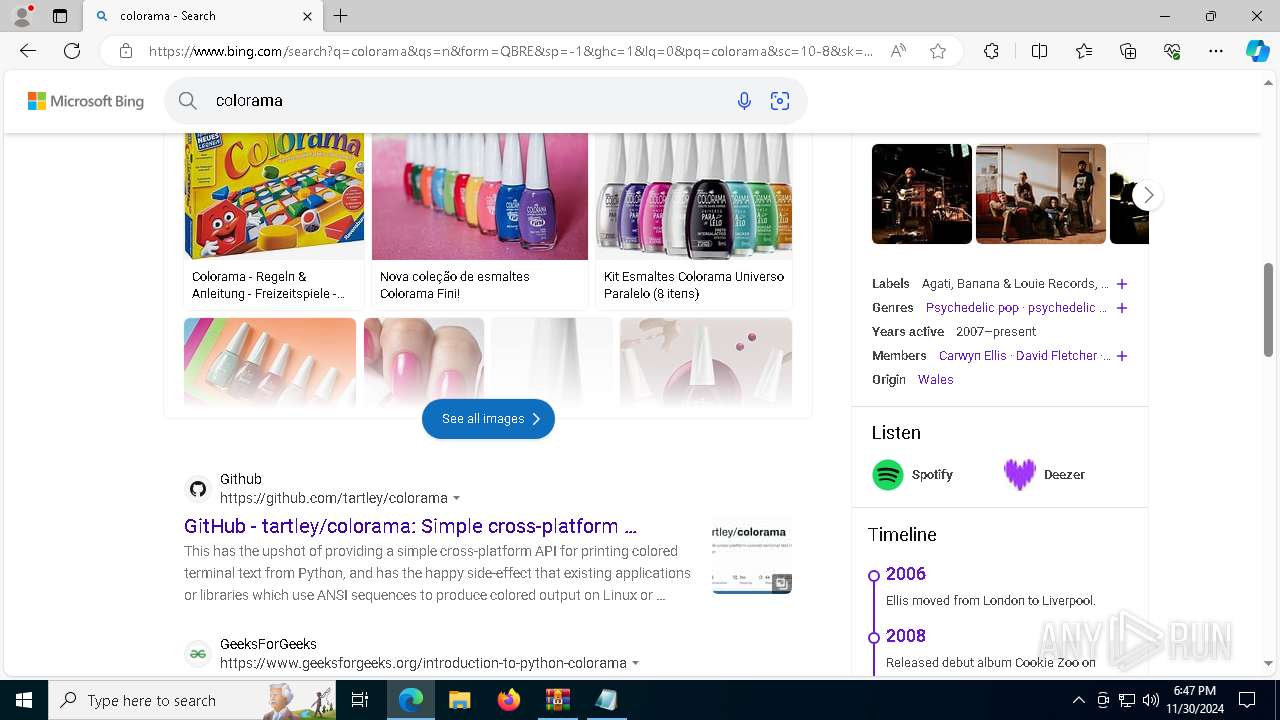1280x720 pixels.
Task: Click the address bar URL
Action: tap(510, 51)
